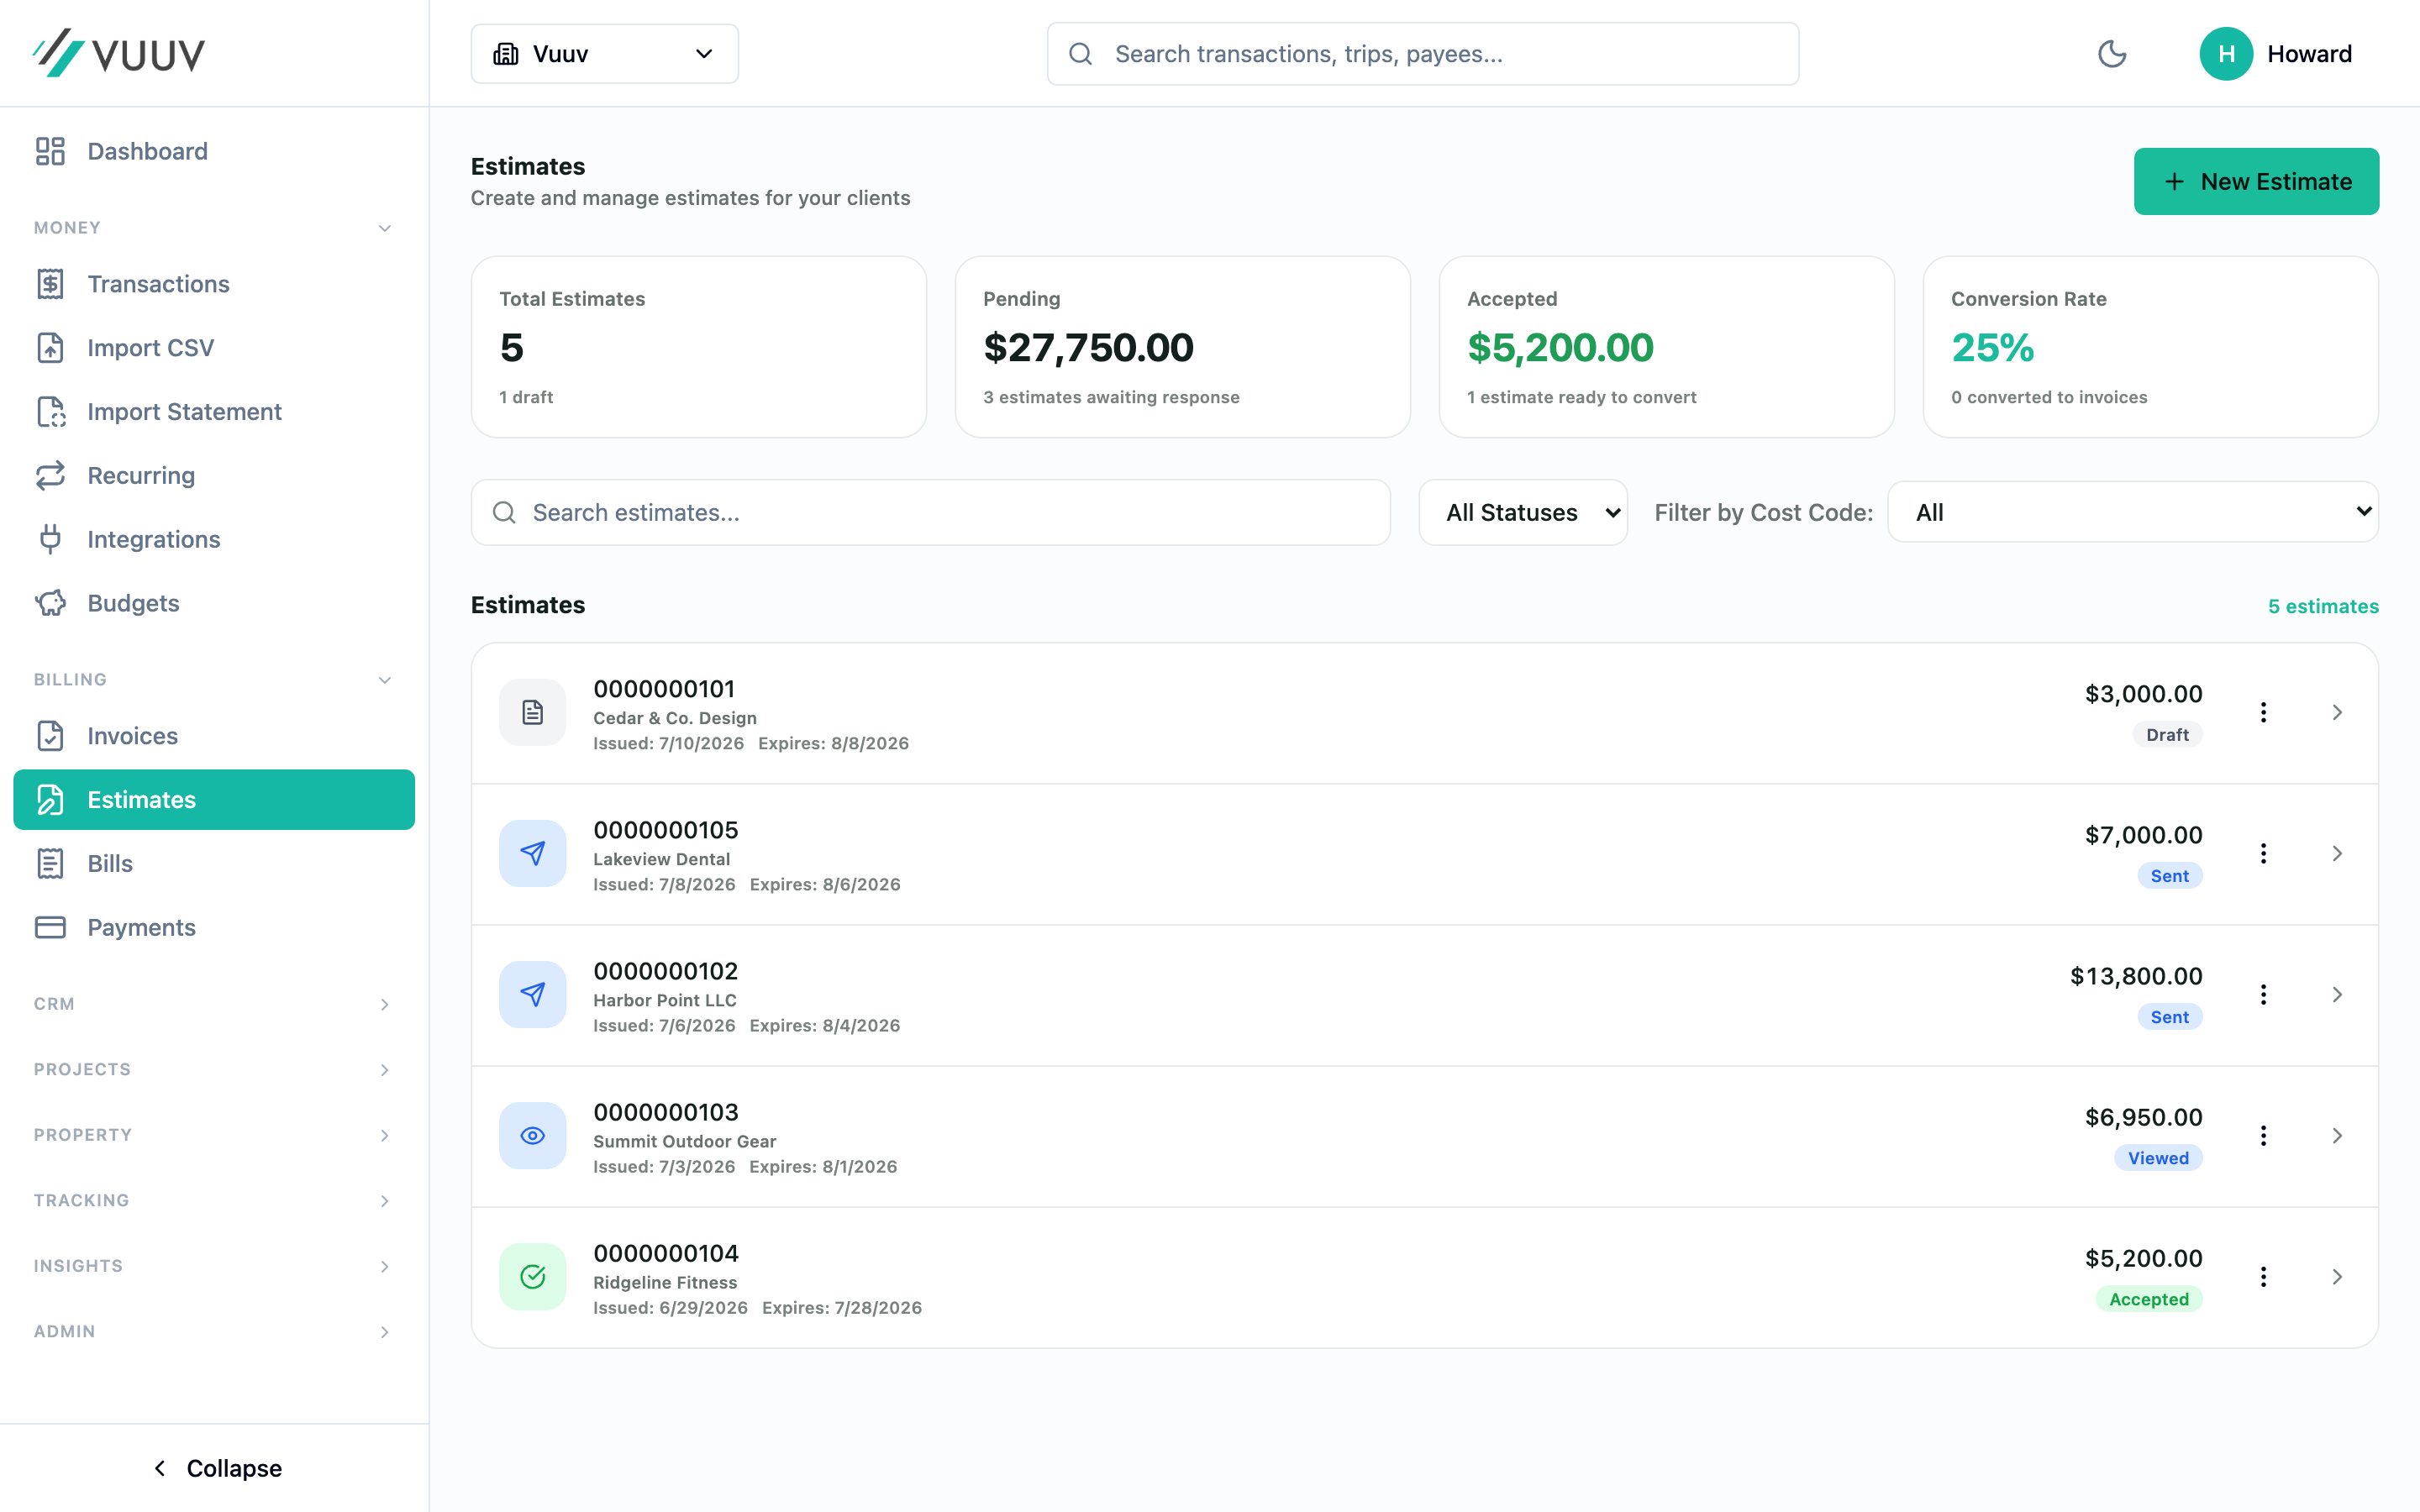Click the Payments card icon
2420x1512 pixels.
[x=50, y=927]
